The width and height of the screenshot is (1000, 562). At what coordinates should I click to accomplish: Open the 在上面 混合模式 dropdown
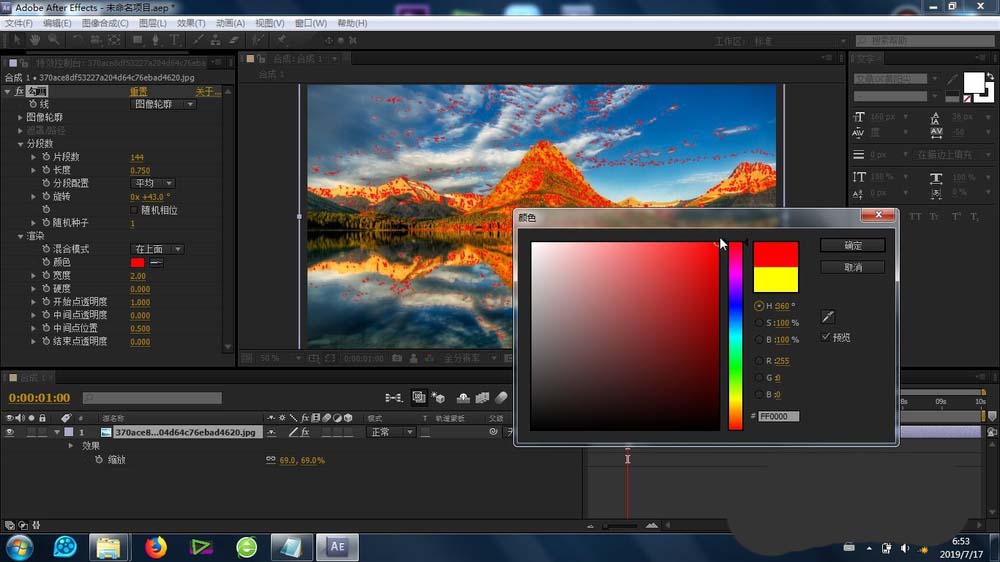click(x=158, y=249)
